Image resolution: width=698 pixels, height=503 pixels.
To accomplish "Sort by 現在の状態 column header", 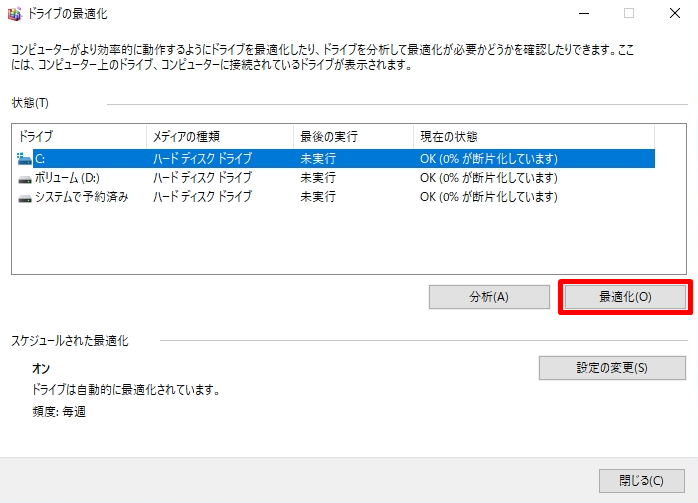I will click(x=534, y=136).
